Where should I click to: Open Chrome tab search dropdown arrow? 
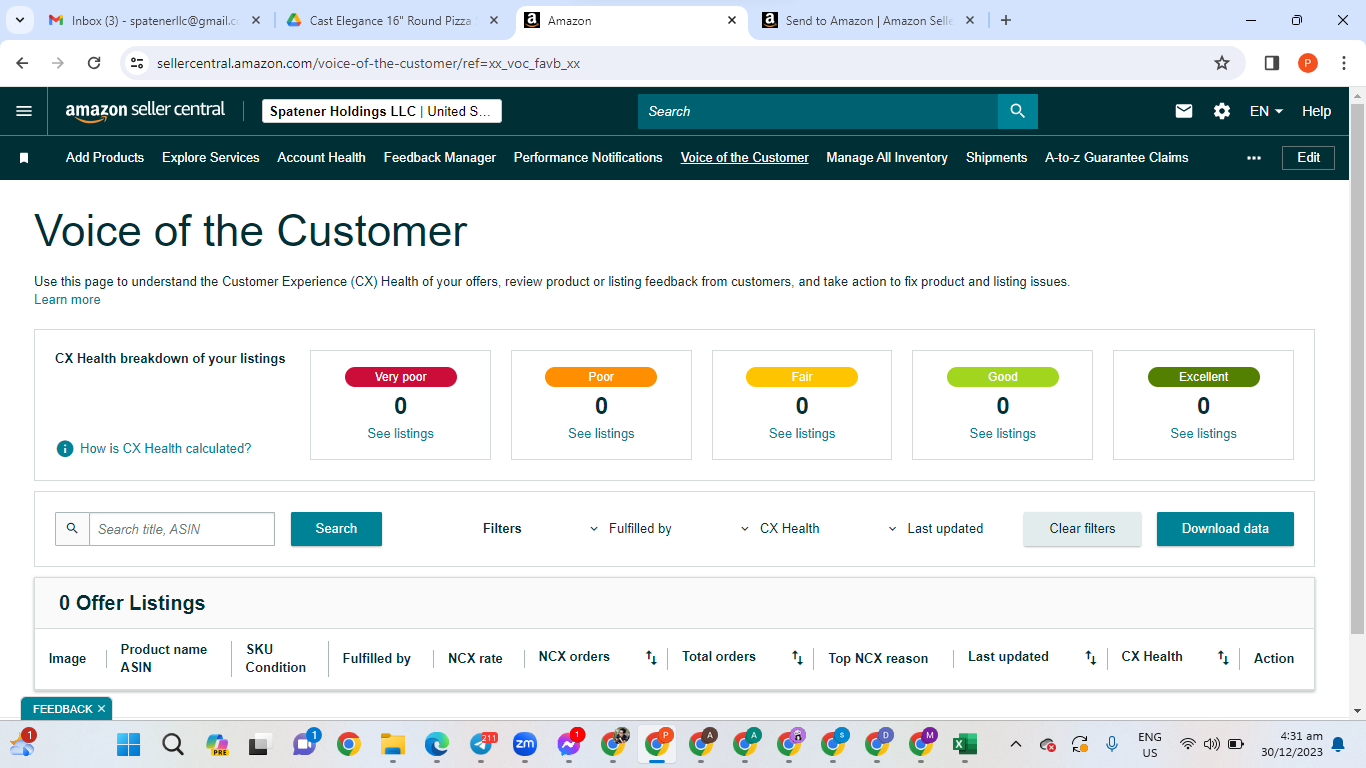(x=20, y=20)
